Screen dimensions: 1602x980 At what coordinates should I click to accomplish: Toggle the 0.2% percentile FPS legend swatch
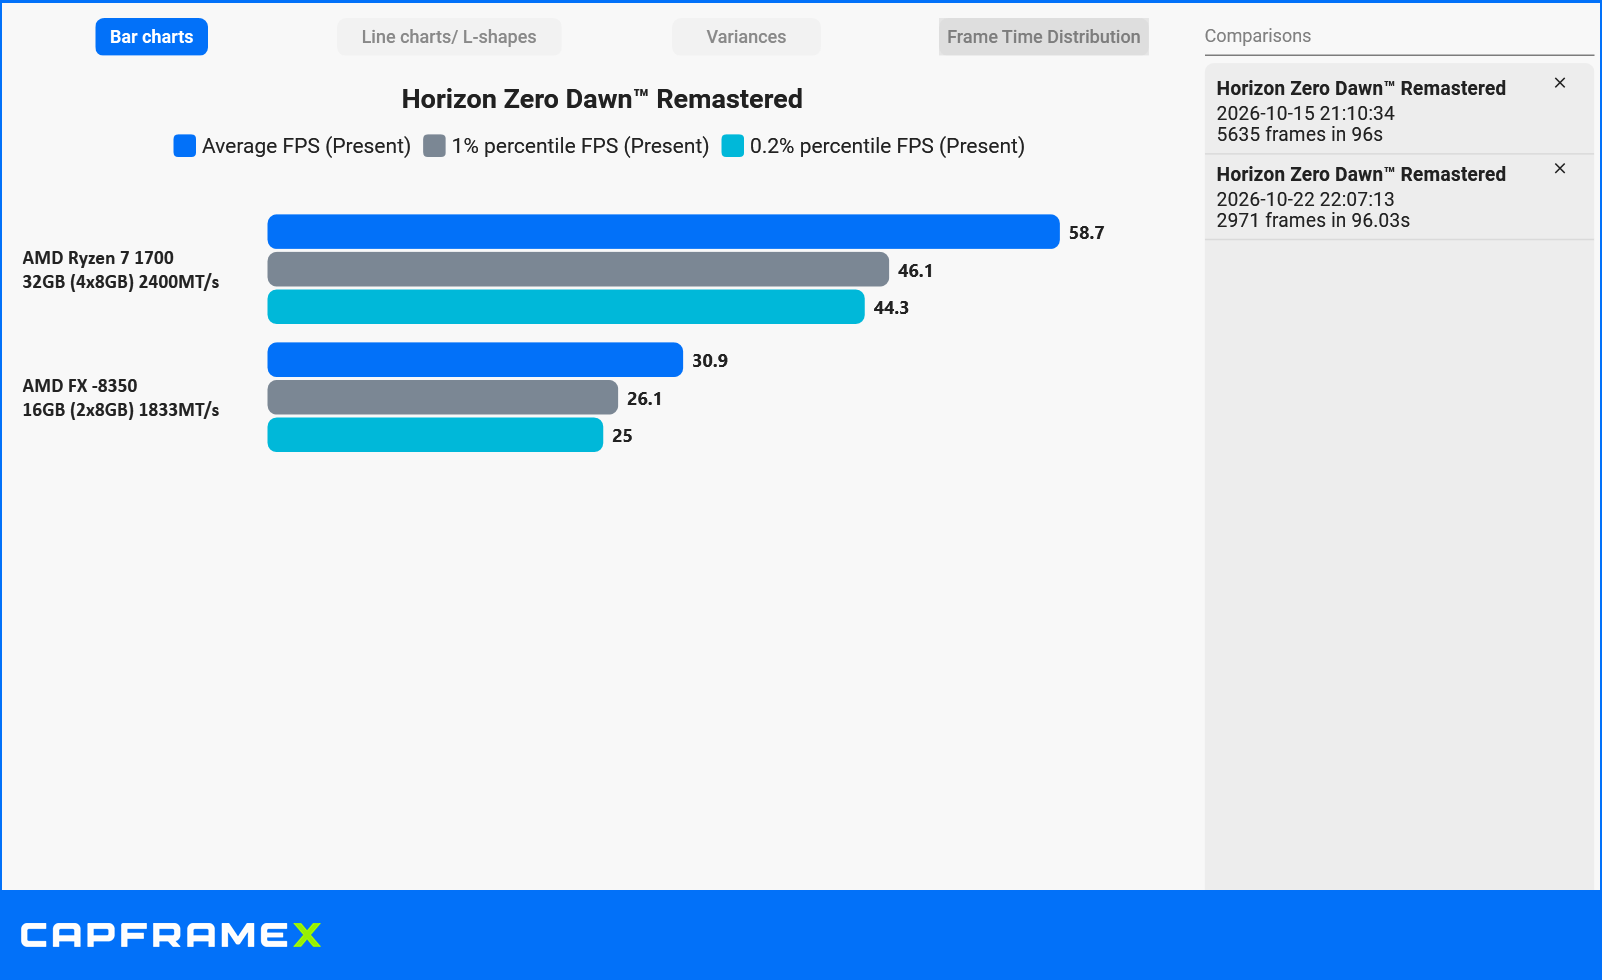pyautogui.click(x=733, y=146)
